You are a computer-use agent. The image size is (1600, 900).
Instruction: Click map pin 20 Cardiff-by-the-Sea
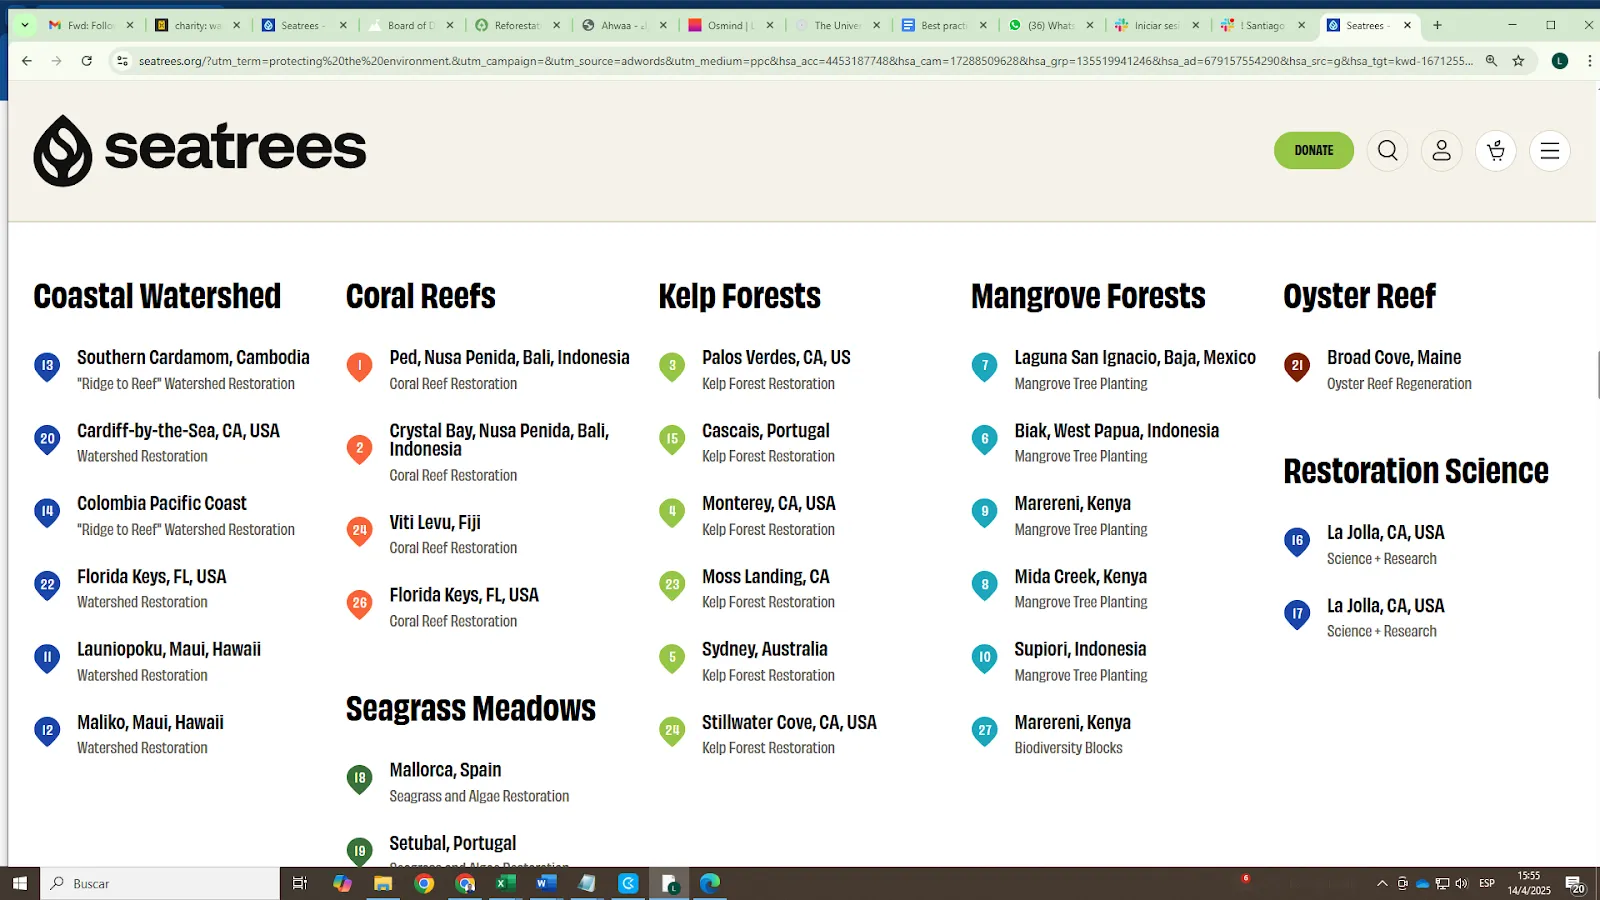[47, 440]
